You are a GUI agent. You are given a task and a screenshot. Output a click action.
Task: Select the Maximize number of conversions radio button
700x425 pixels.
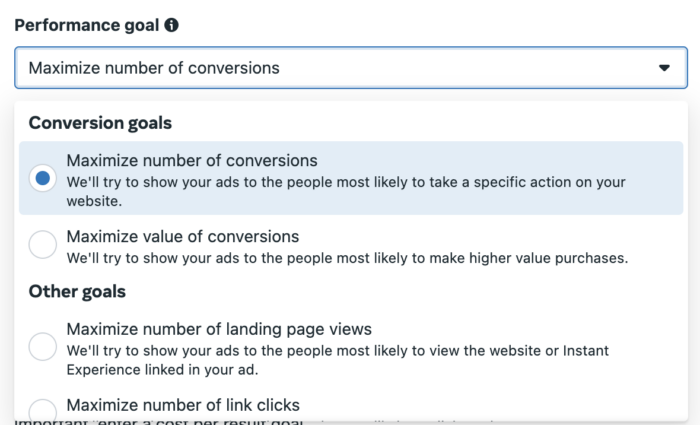pos(42,178)
